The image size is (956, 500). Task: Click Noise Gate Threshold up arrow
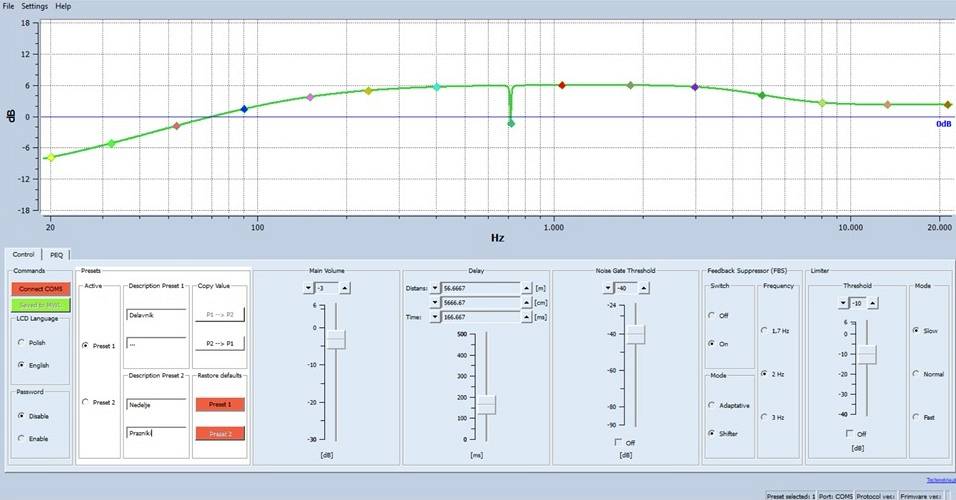[x=644, y=288]
